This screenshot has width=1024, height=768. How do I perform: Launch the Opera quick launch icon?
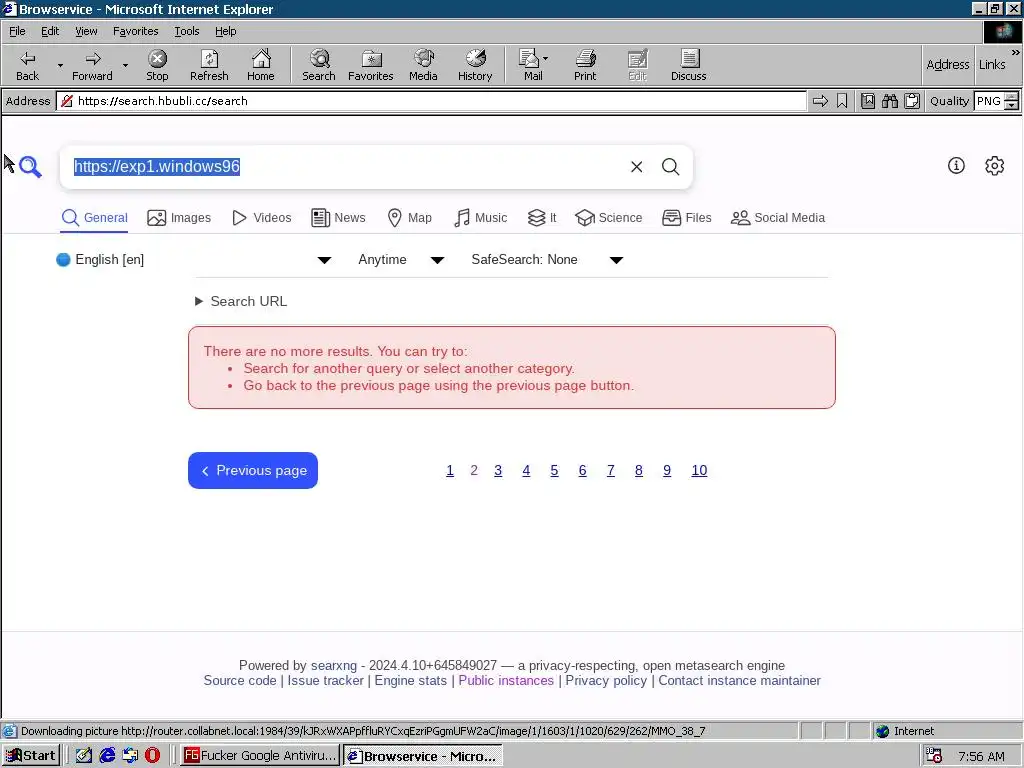[152, 756]
